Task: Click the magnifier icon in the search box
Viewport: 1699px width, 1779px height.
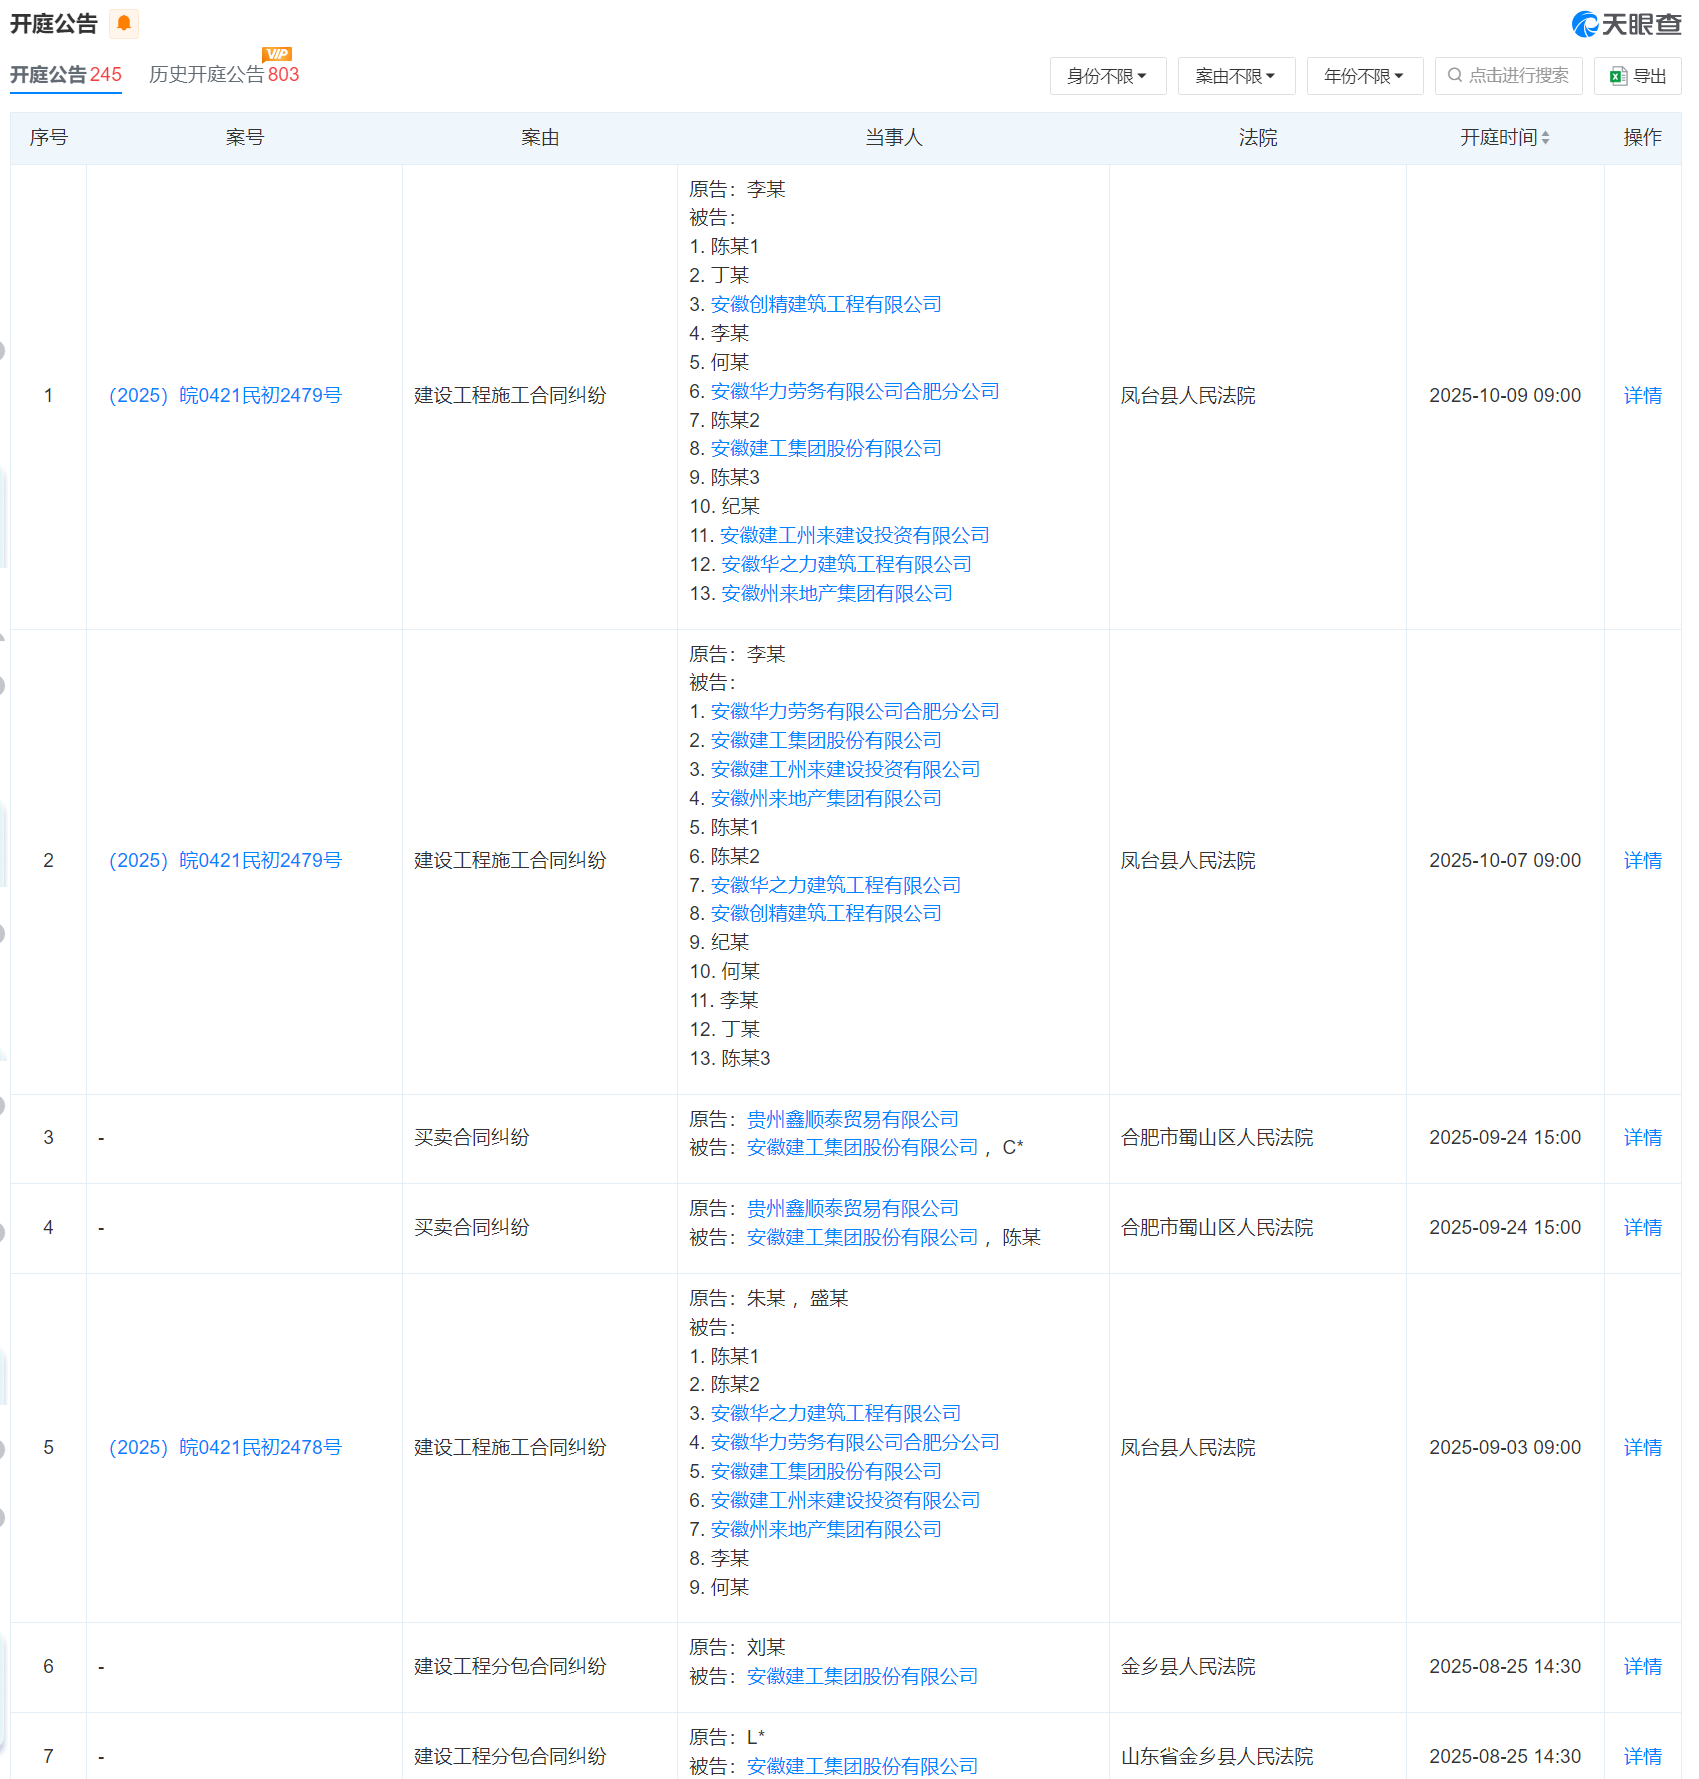Action: [1455, 75]
